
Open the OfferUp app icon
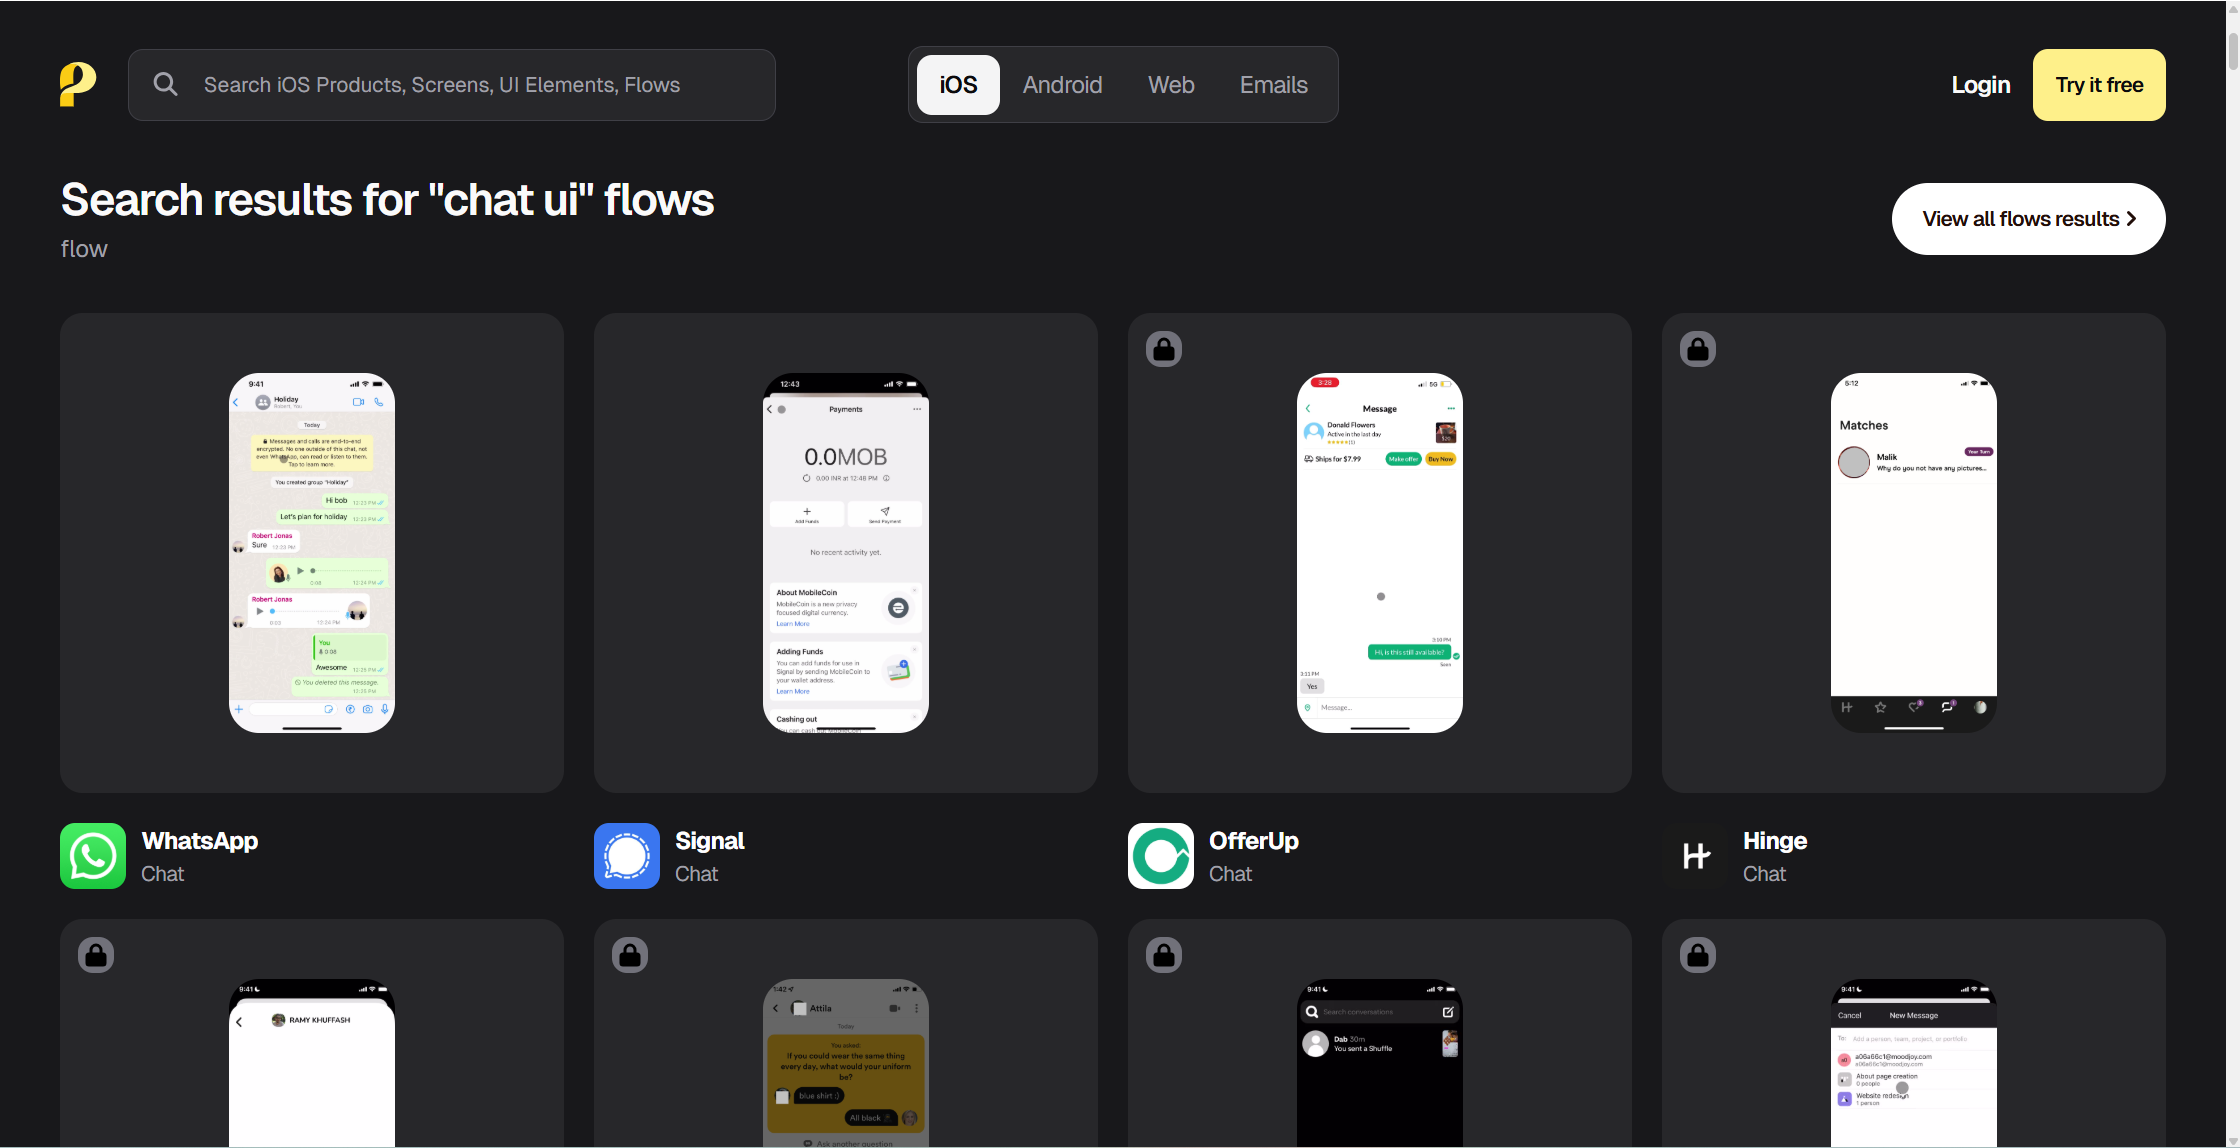point(1161,856)
